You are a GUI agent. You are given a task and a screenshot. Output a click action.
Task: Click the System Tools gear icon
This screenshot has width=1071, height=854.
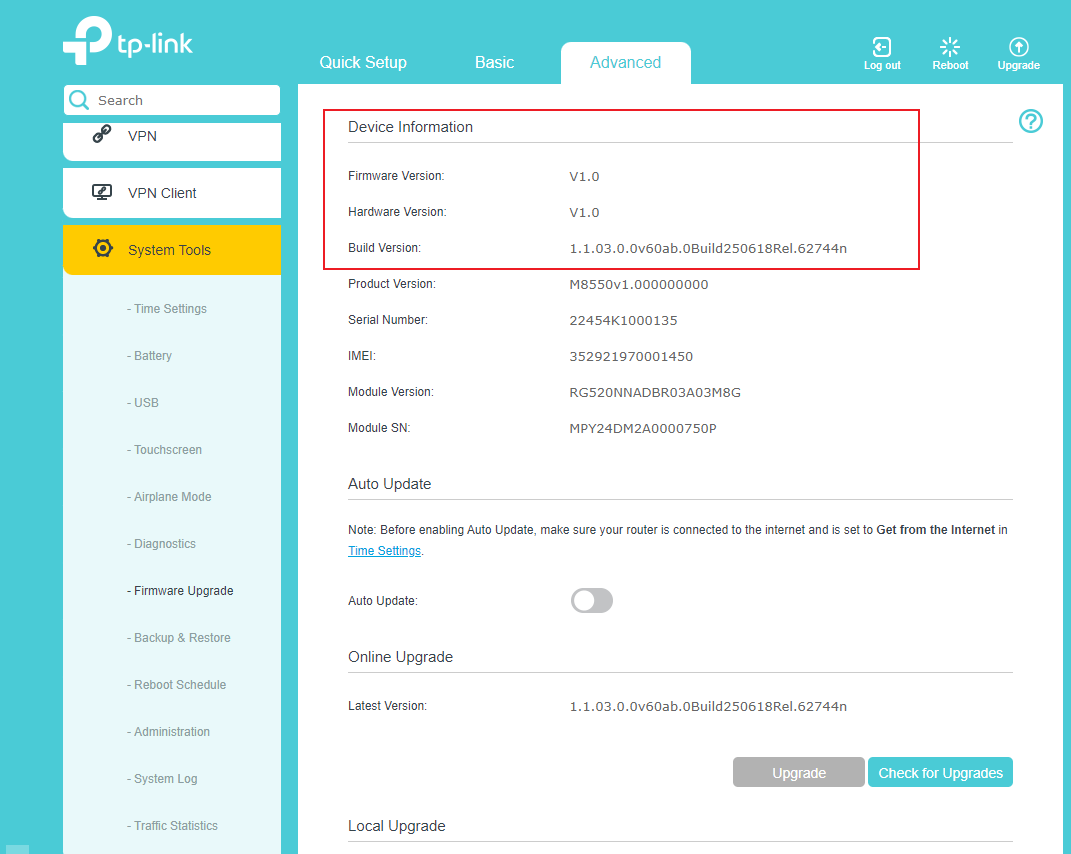(103, 249)
